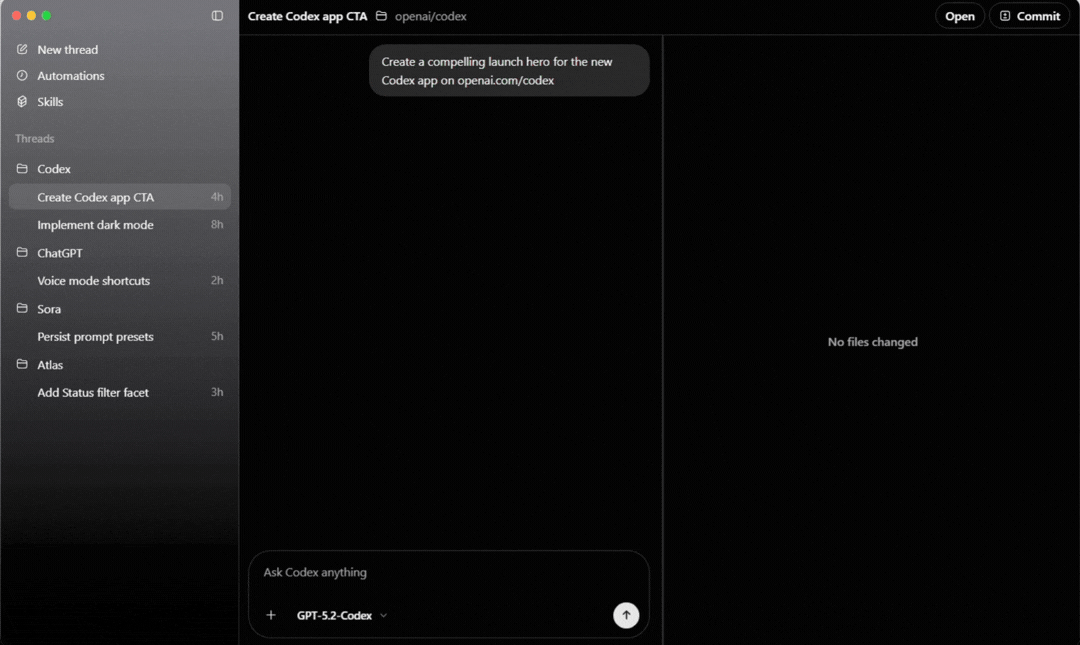Click the Open button
Viewport: 1080px width, 645px height.
coord(959,15)
